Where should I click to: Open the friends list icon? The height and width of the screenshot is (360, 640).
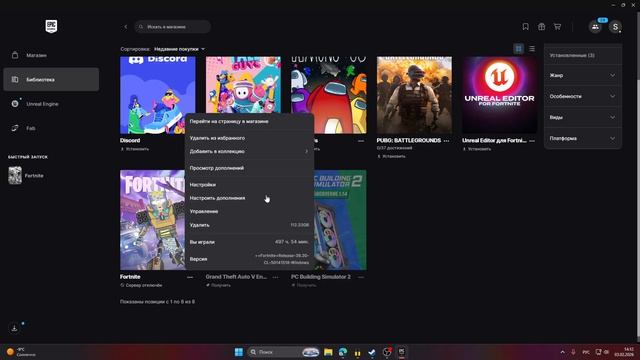click(595, 27)
